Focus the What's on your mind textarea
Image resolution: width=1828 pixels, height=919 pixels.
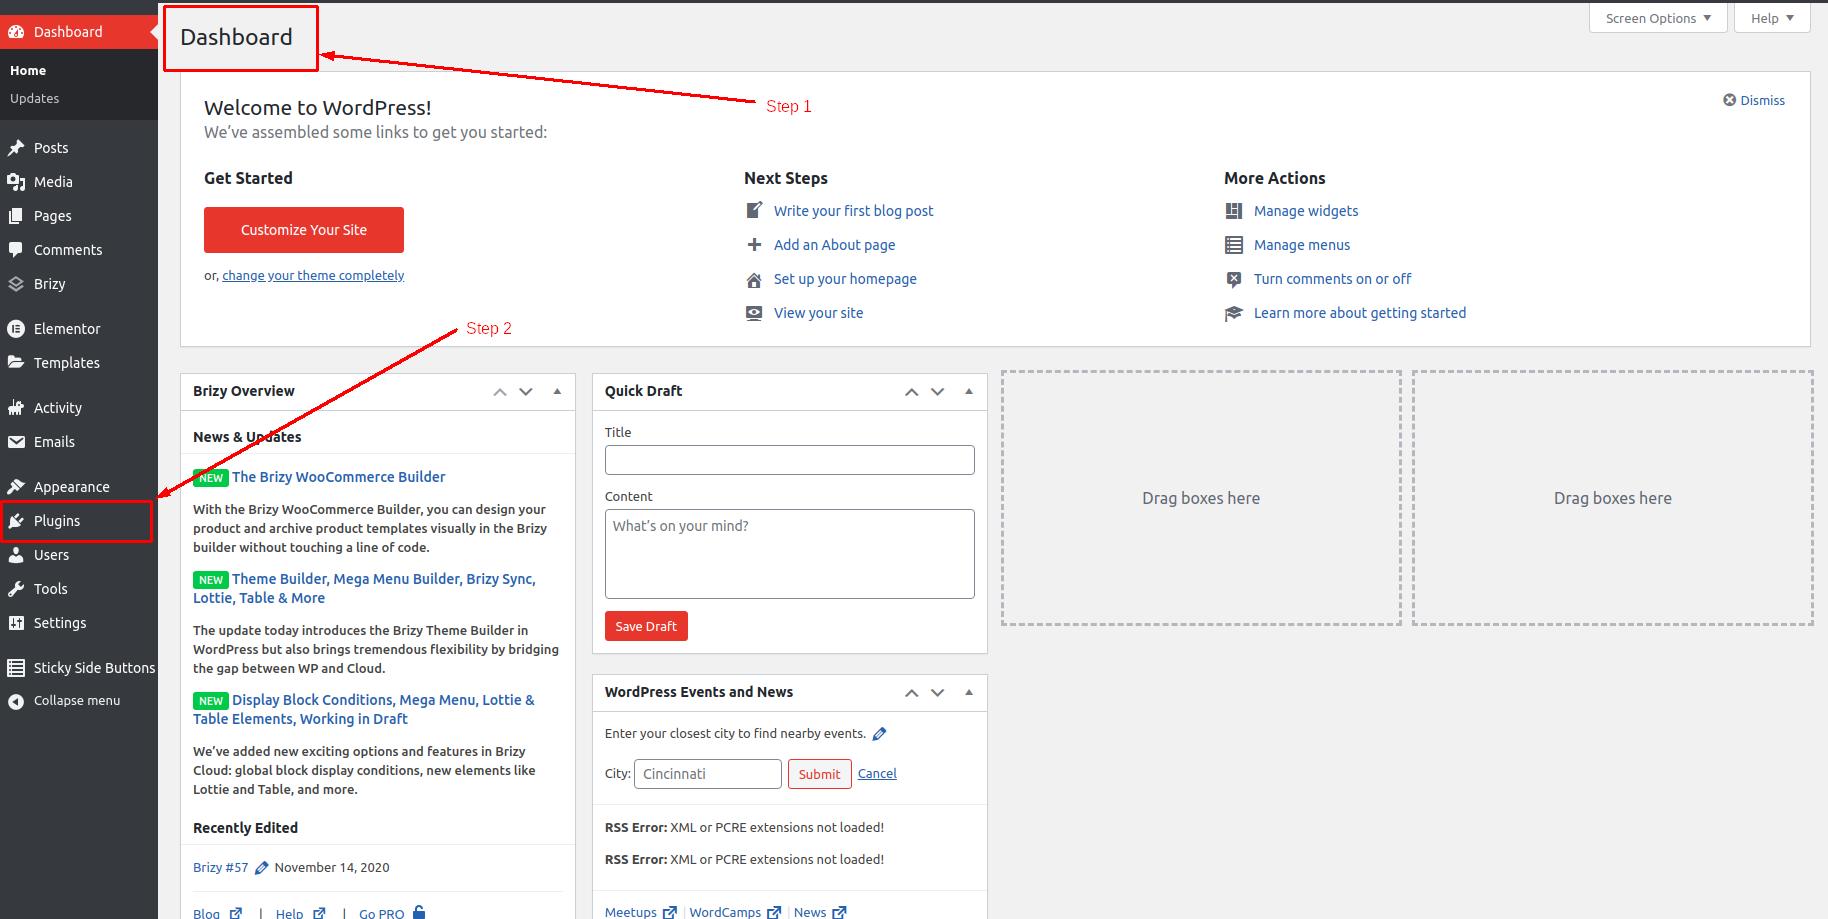[x=789, y=554]
